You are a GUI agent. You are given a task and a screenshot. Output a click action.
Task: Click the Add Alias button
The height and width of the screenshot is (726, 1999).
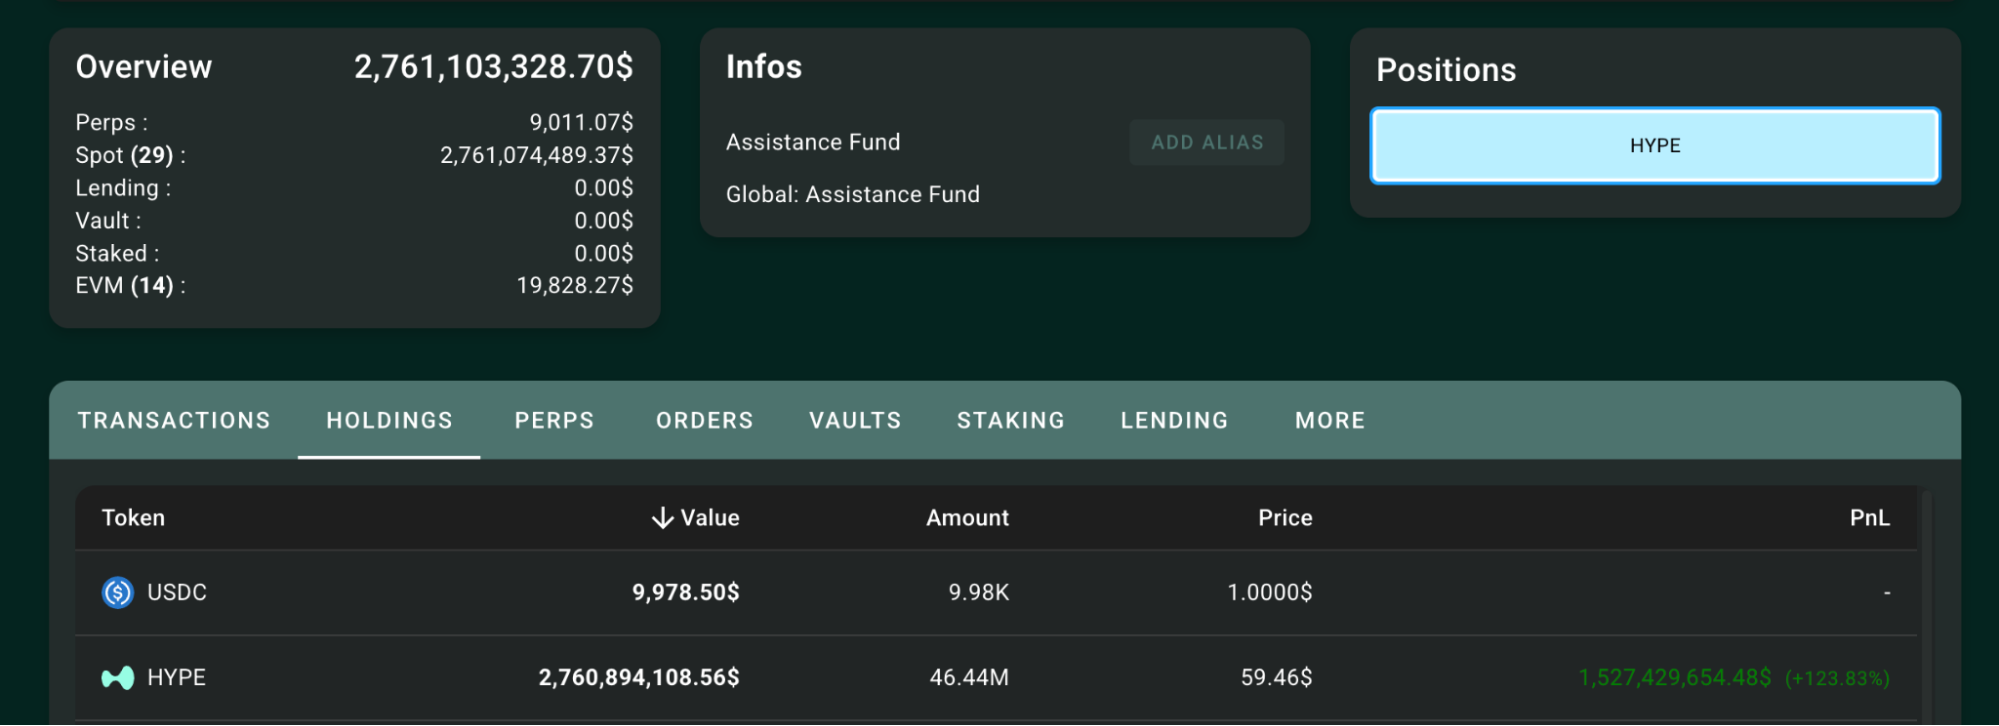[1207, 143]
